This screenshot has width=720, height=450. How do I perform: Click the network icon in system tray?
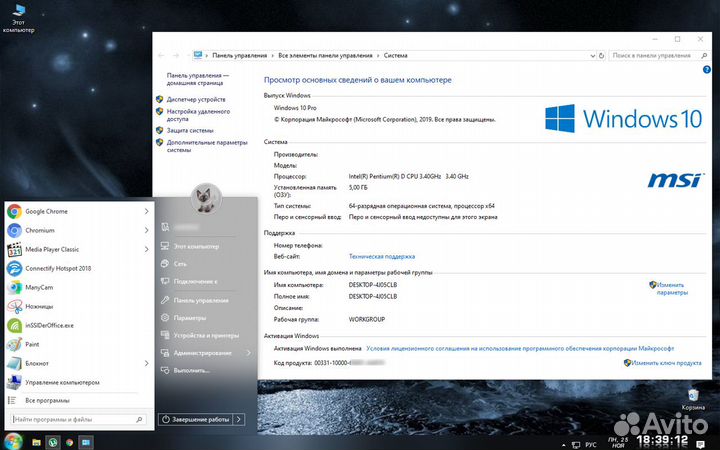(x=576, y=444)
